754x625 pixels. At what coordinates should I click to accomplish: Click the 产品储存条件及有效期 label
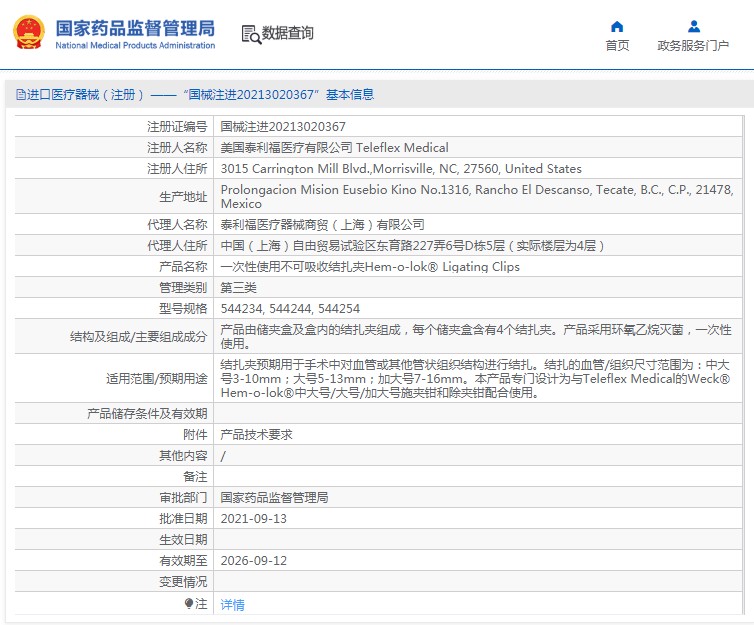(147, 413)
